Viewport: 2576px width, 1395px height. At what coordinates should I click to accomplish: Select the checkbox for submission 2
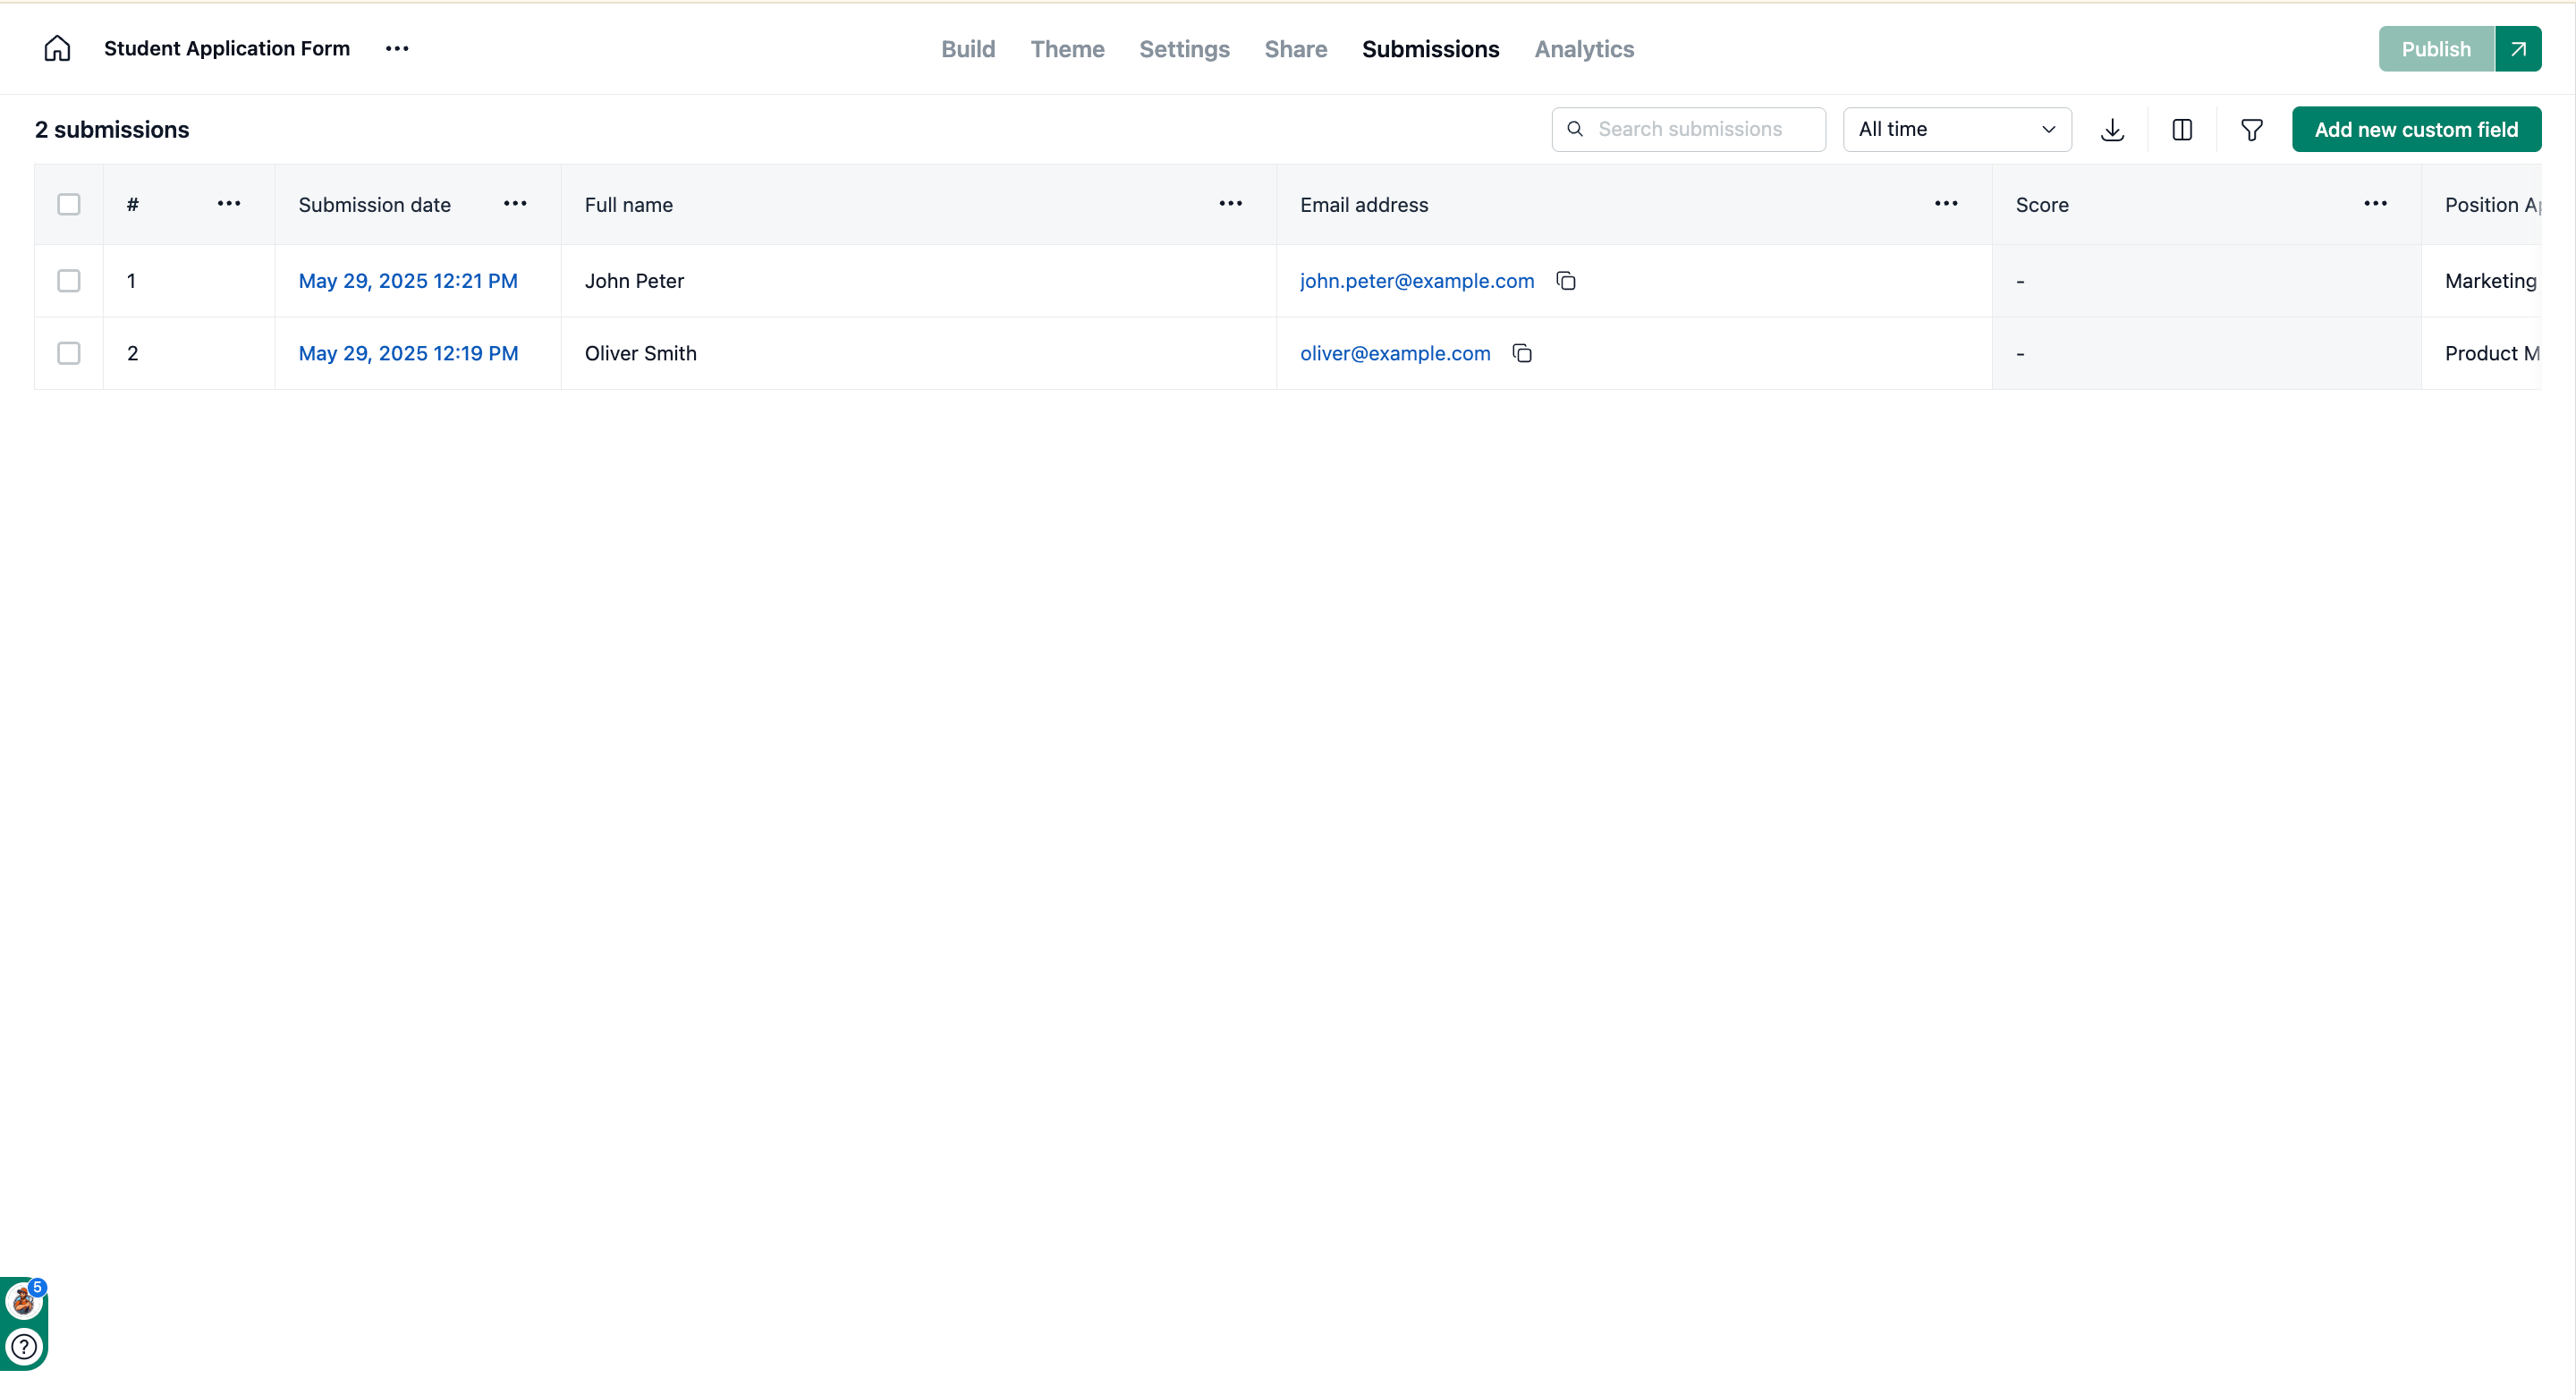(69, 353)
